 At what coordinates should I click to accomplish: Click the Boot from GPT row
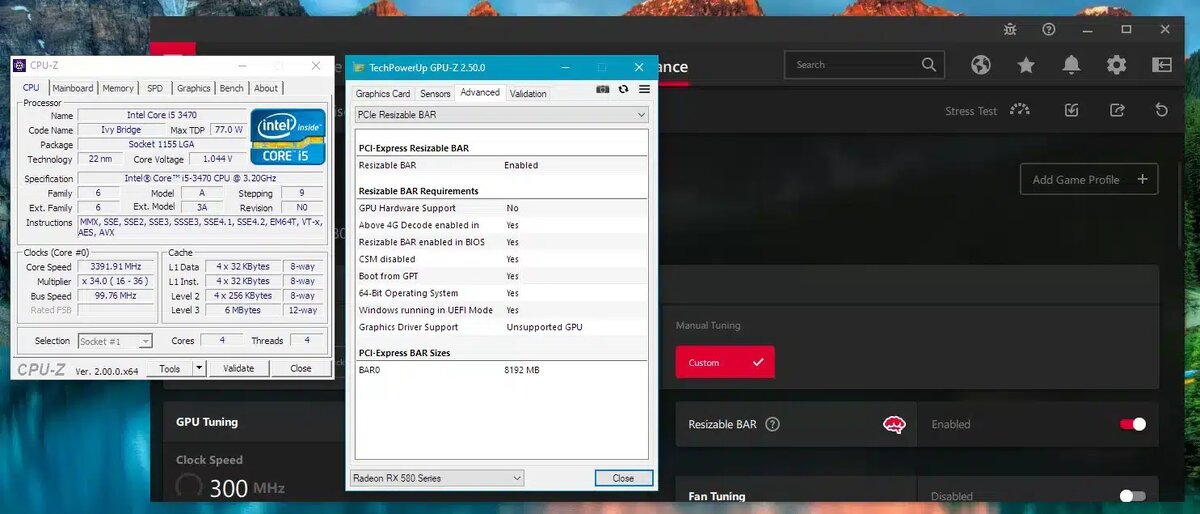click(x=502, y=276)
